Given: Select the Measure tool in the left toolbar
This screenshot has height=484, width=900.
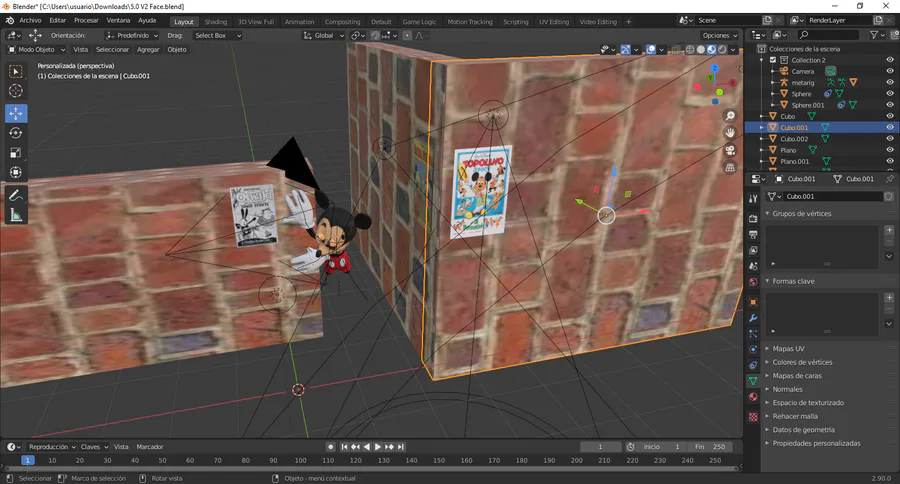Looking at the screenshot, I should coord(15,215).
